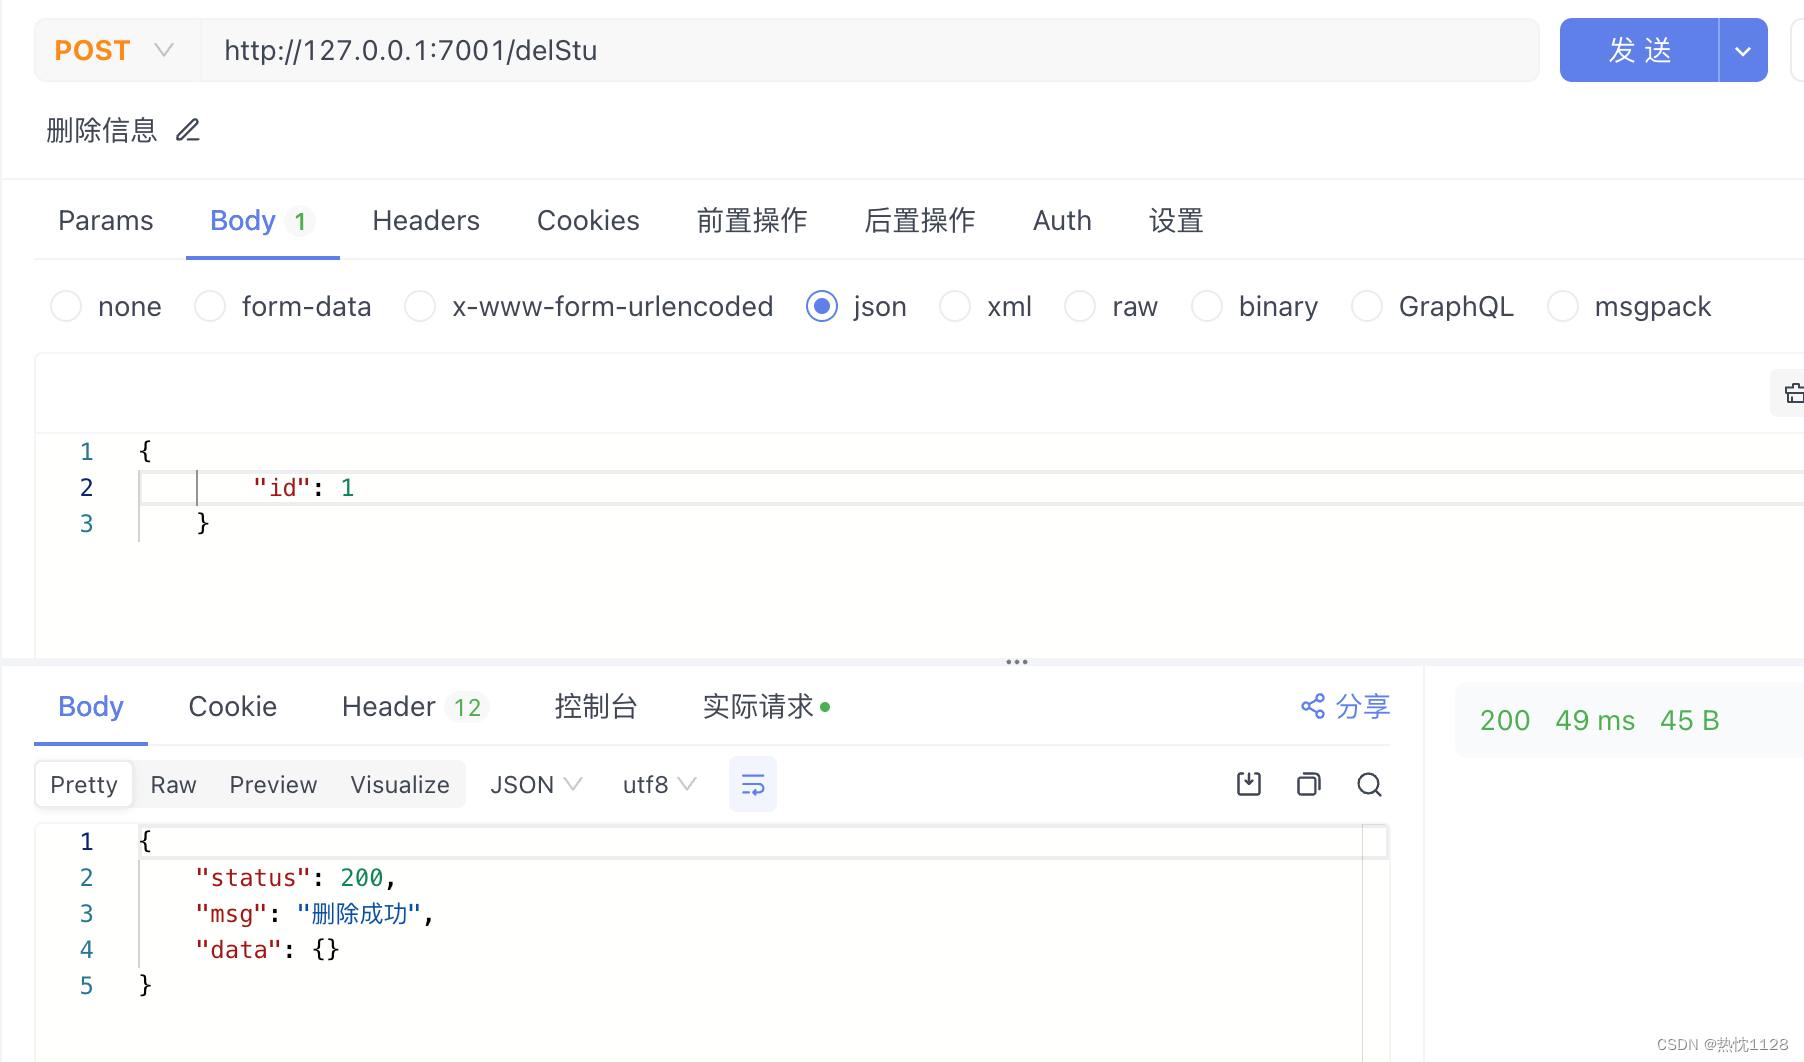The width and height of the screenshot is (1804, 1062).
Task: Download the response with the save icon
Action: 1249,784
